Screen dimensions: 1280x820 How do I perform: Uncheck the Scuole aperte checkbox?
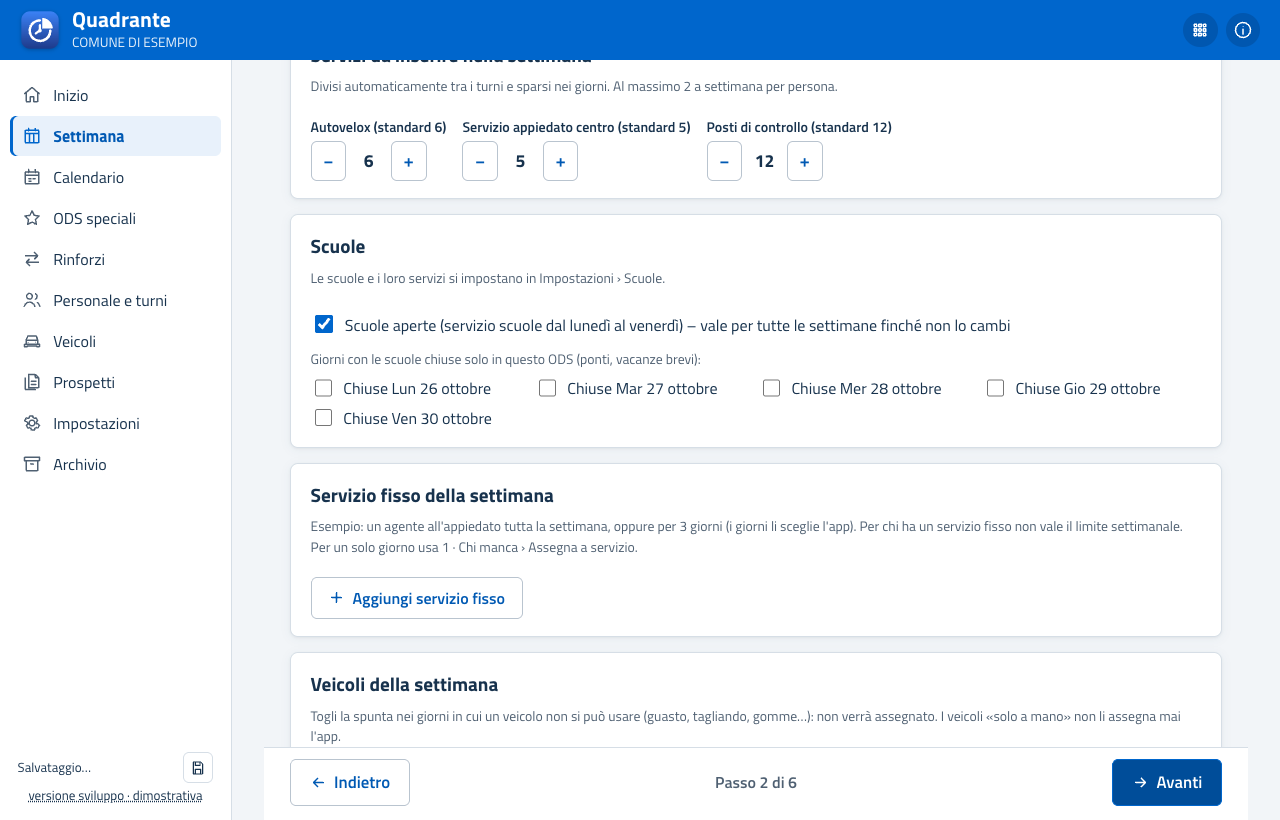[324, 324]
